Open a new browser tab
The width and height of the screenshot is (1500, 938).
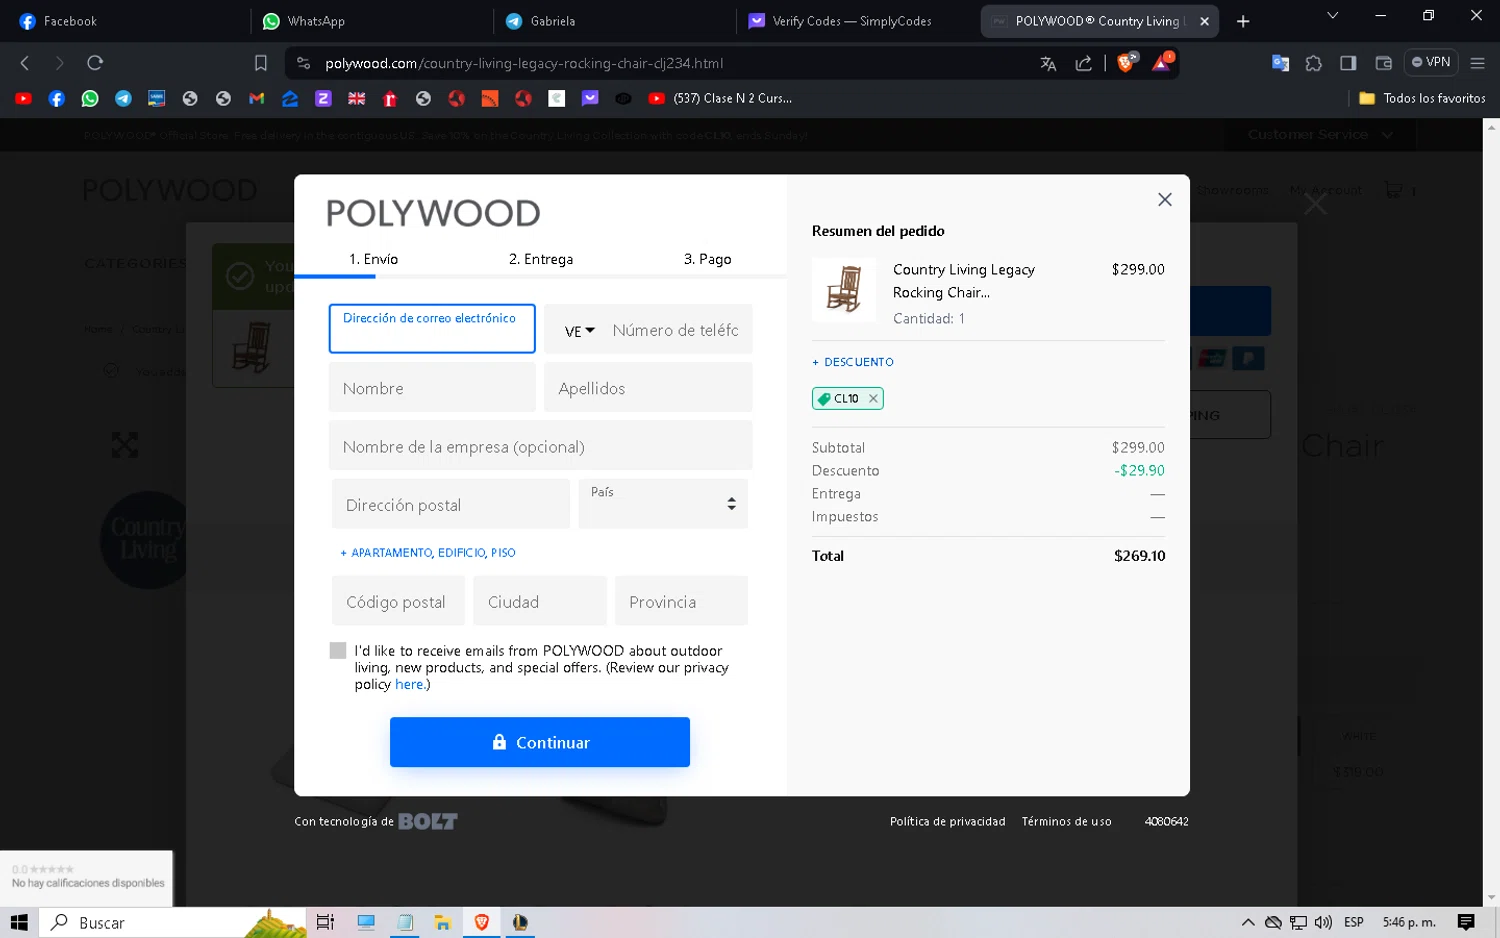[x=1243, y=21]
